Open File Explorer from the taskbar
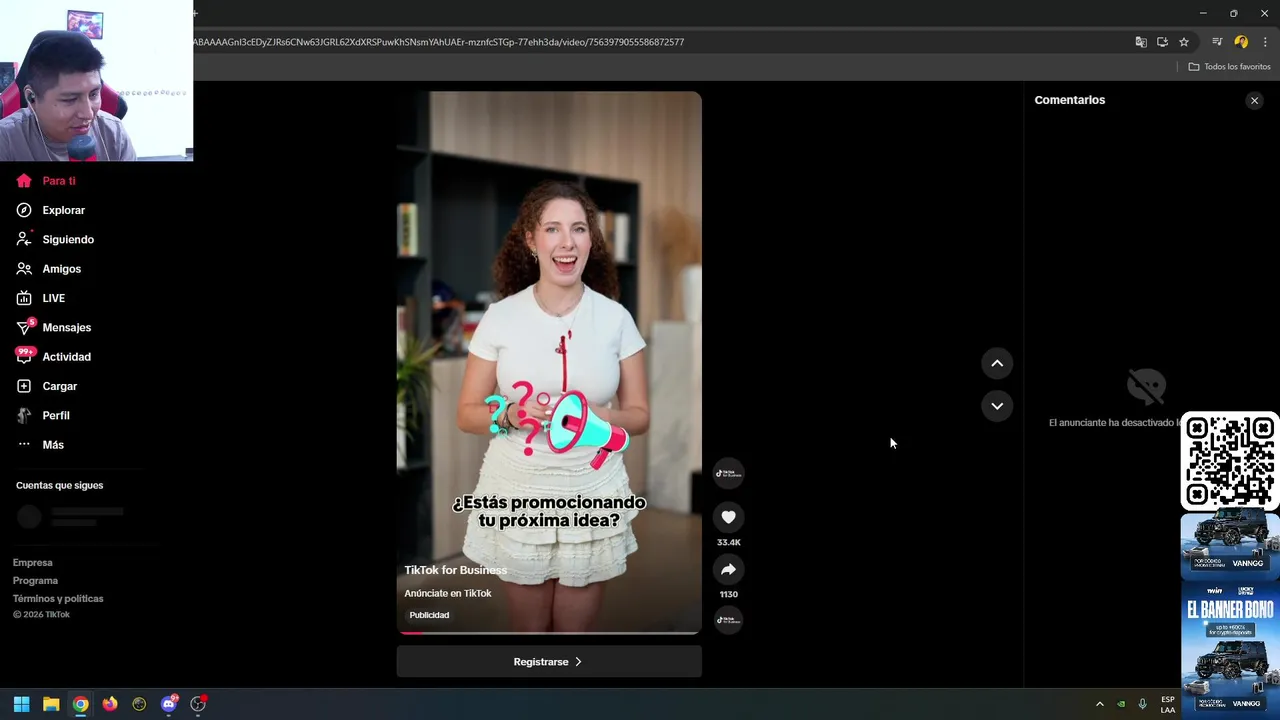 click(x=51, y=704)
